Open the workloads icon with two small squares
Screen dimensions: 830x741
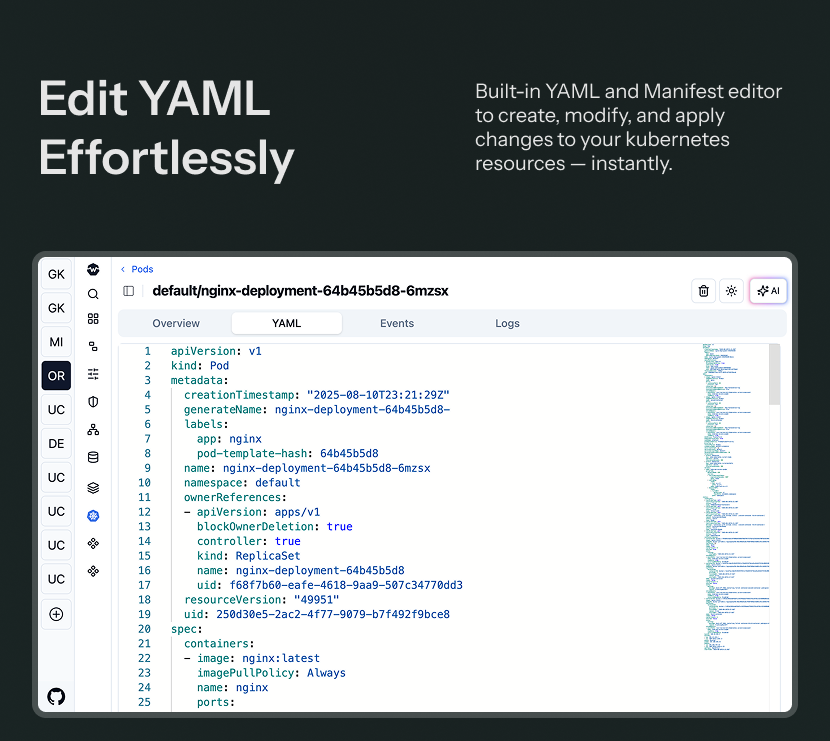click(93, 346)
